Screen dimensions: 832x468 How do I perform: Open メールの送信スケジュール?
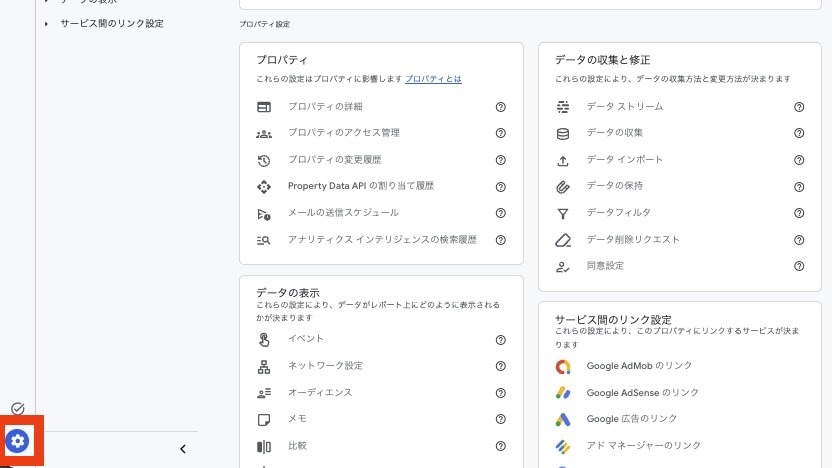(343, 212)
